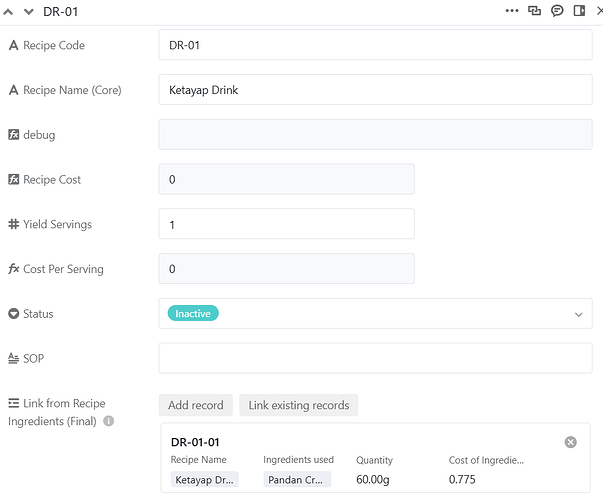
Task: Remove linked record DR-01-01
Action: 570,442
